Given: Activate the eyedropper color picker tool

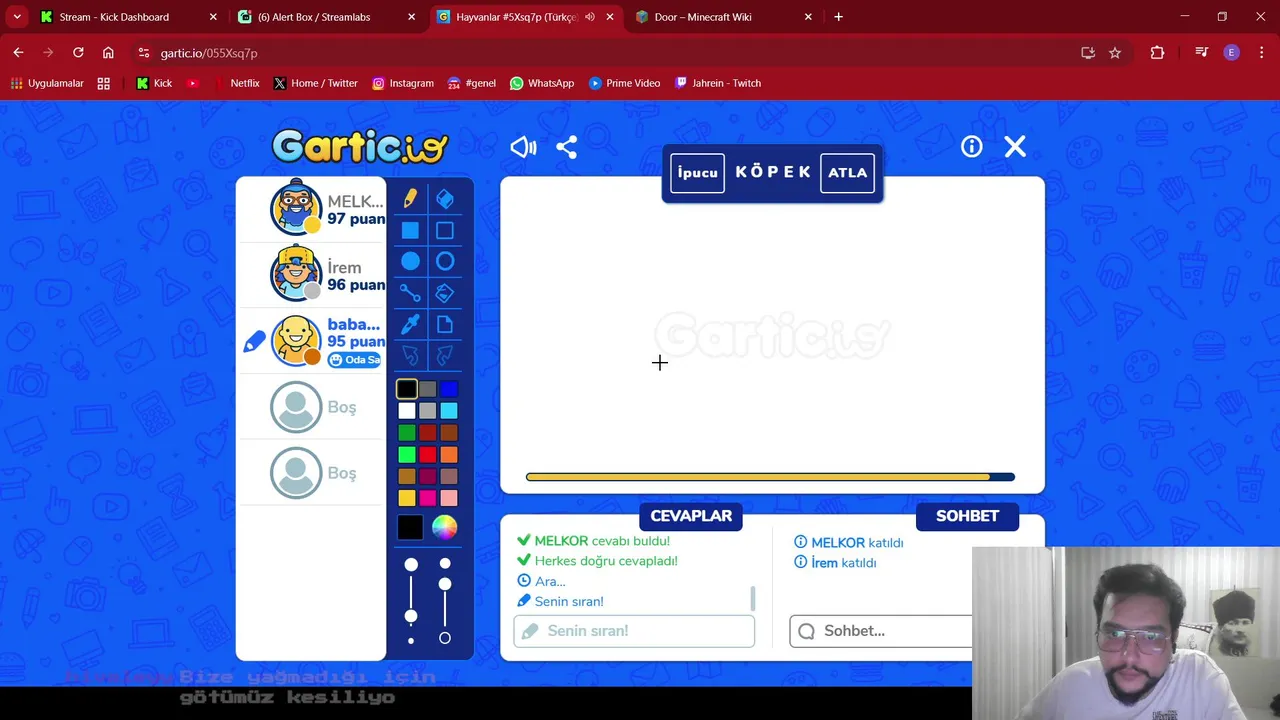Looking at the screenshot, I should click(x=410, y=324).
